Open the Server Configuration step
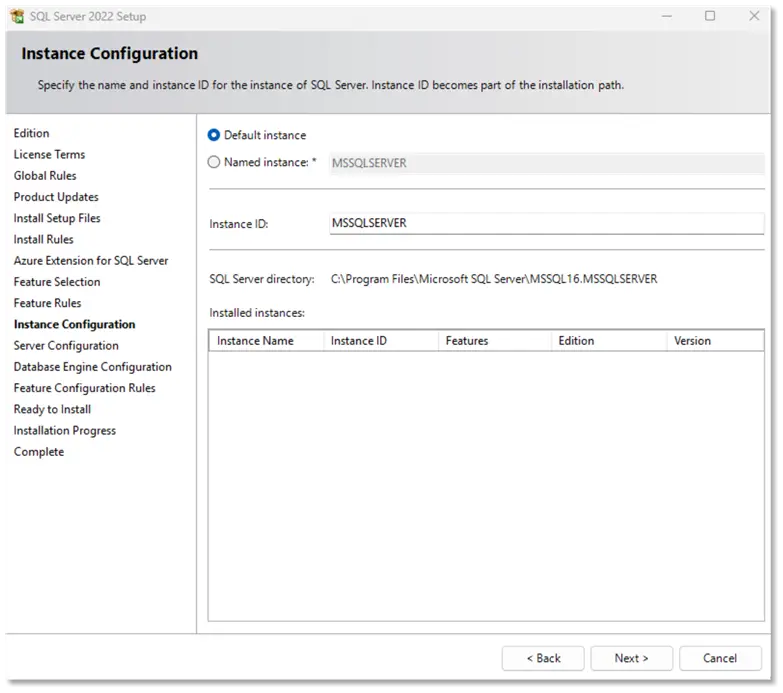This screenshot has width=783, height=693. (66, 346)
